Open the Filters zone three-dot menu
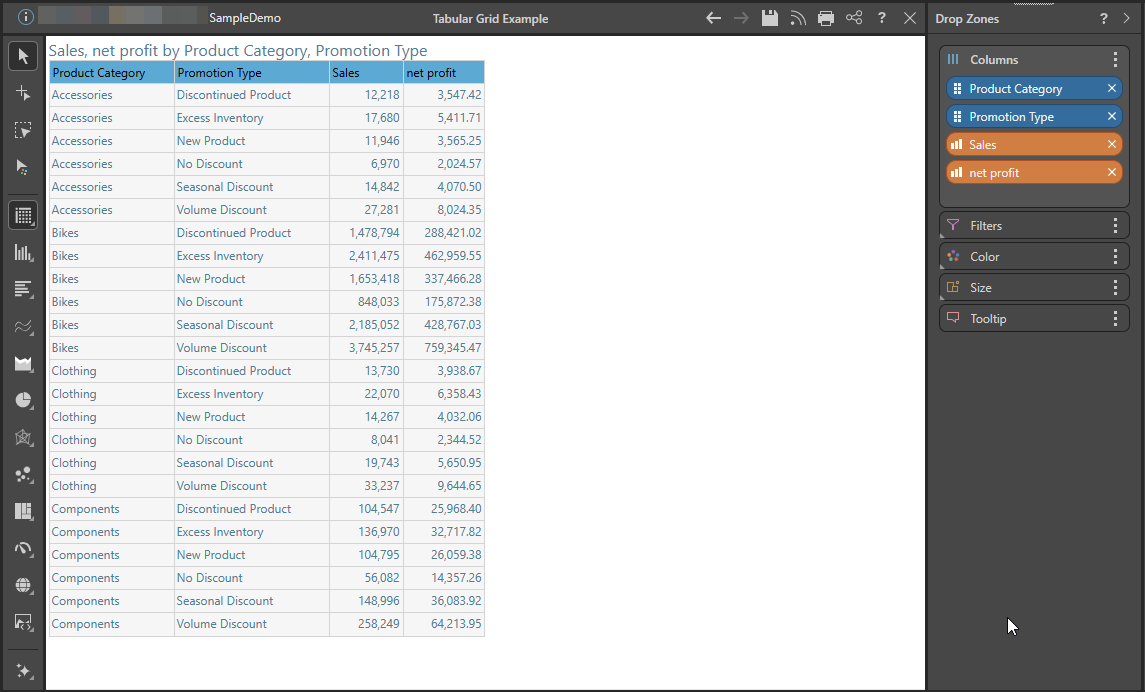This screenshot has height=692, width=1145. pyautogui.click(x=1116, y=226)
